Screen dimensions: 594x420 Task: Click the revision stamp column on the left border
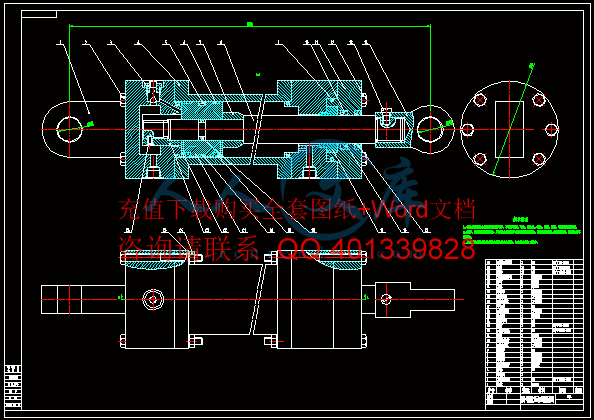[13, 387]
